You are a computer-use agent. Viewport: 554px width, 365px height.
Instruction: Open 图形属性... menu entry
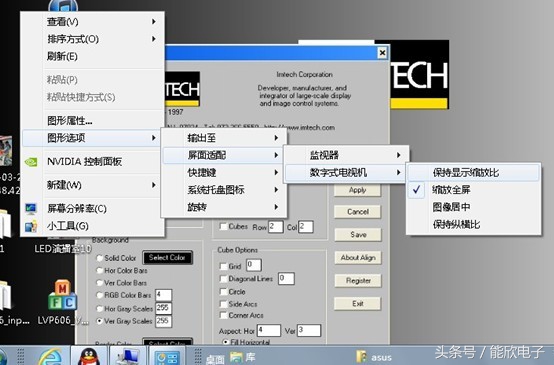(x=93, y=121)
